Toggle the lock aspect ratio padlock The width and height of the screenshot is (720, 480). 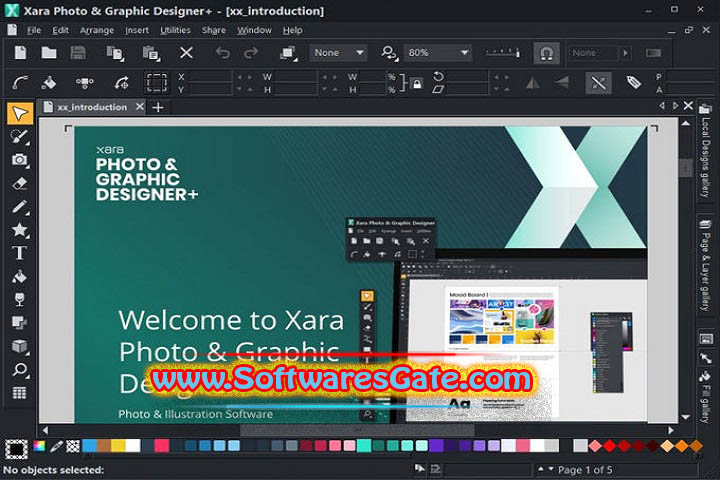[417, 84]
